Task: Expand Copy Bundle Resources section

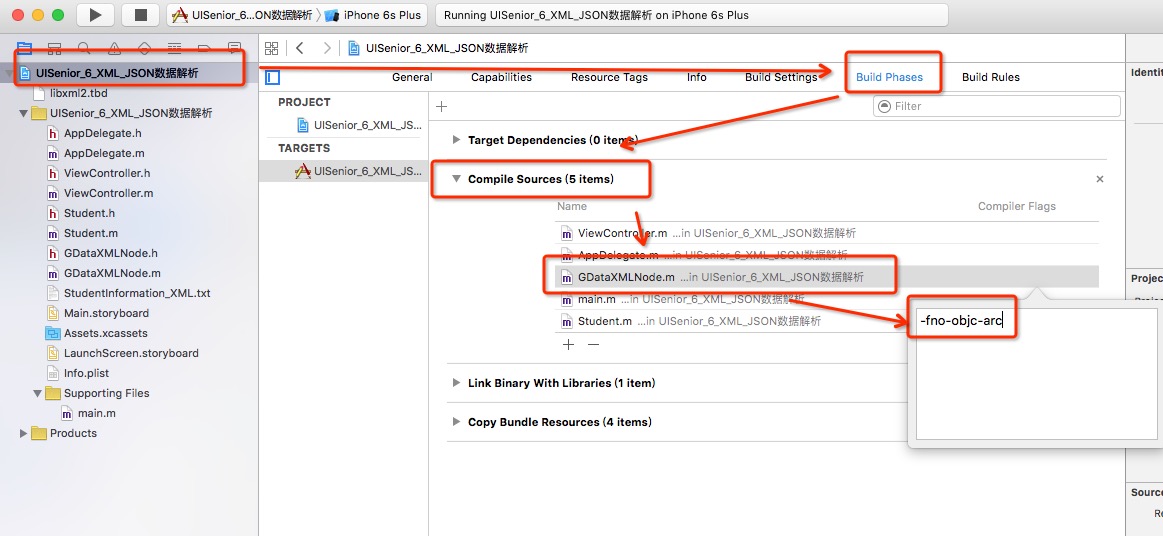Action: [456, 422]
